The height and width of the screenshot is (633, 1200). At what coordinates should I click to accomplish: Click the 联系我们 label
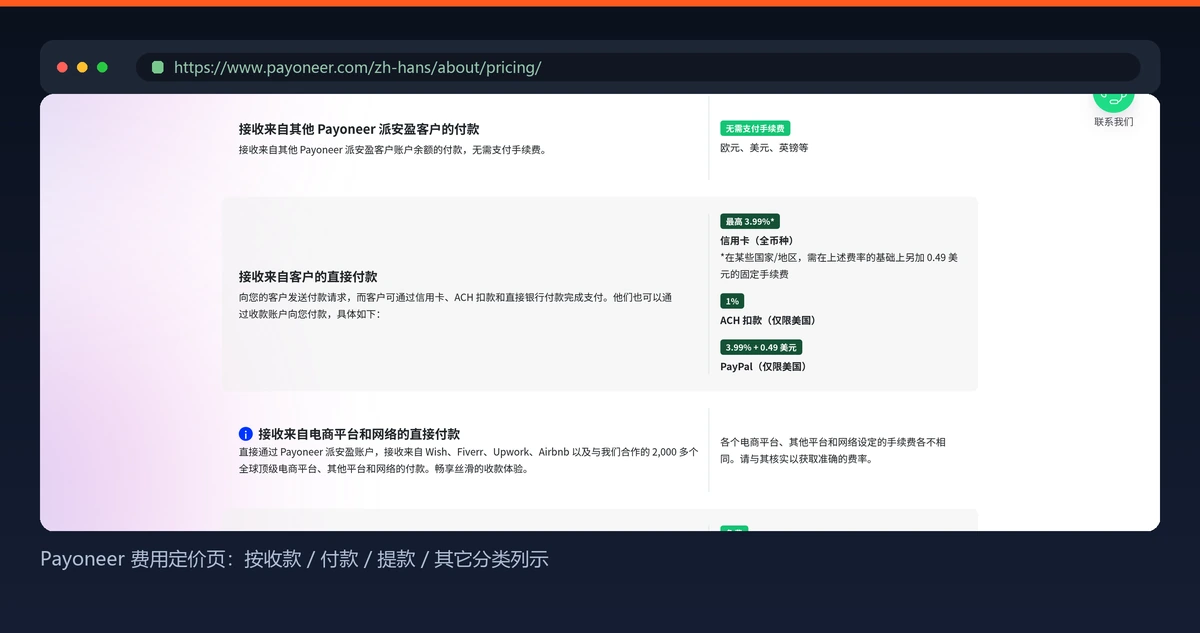click(1114, 122)
